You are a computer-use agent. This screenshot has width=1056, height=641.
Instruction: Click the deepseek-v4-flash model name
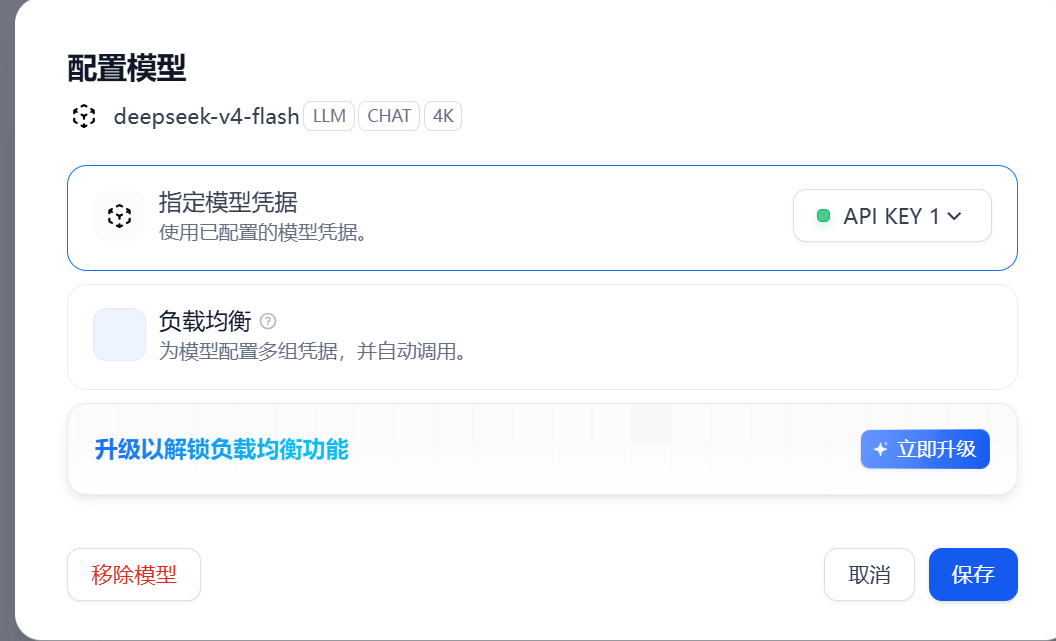click(206, 116)
